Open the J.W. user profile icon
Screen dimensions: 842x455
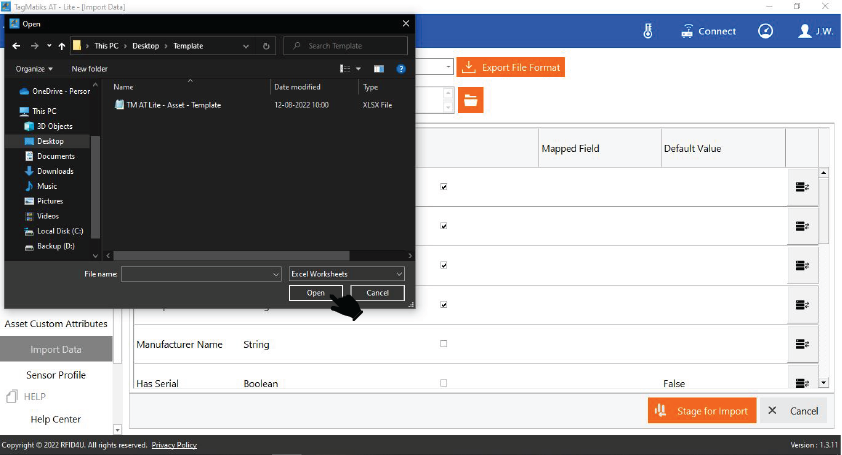[x=805, y=31]
